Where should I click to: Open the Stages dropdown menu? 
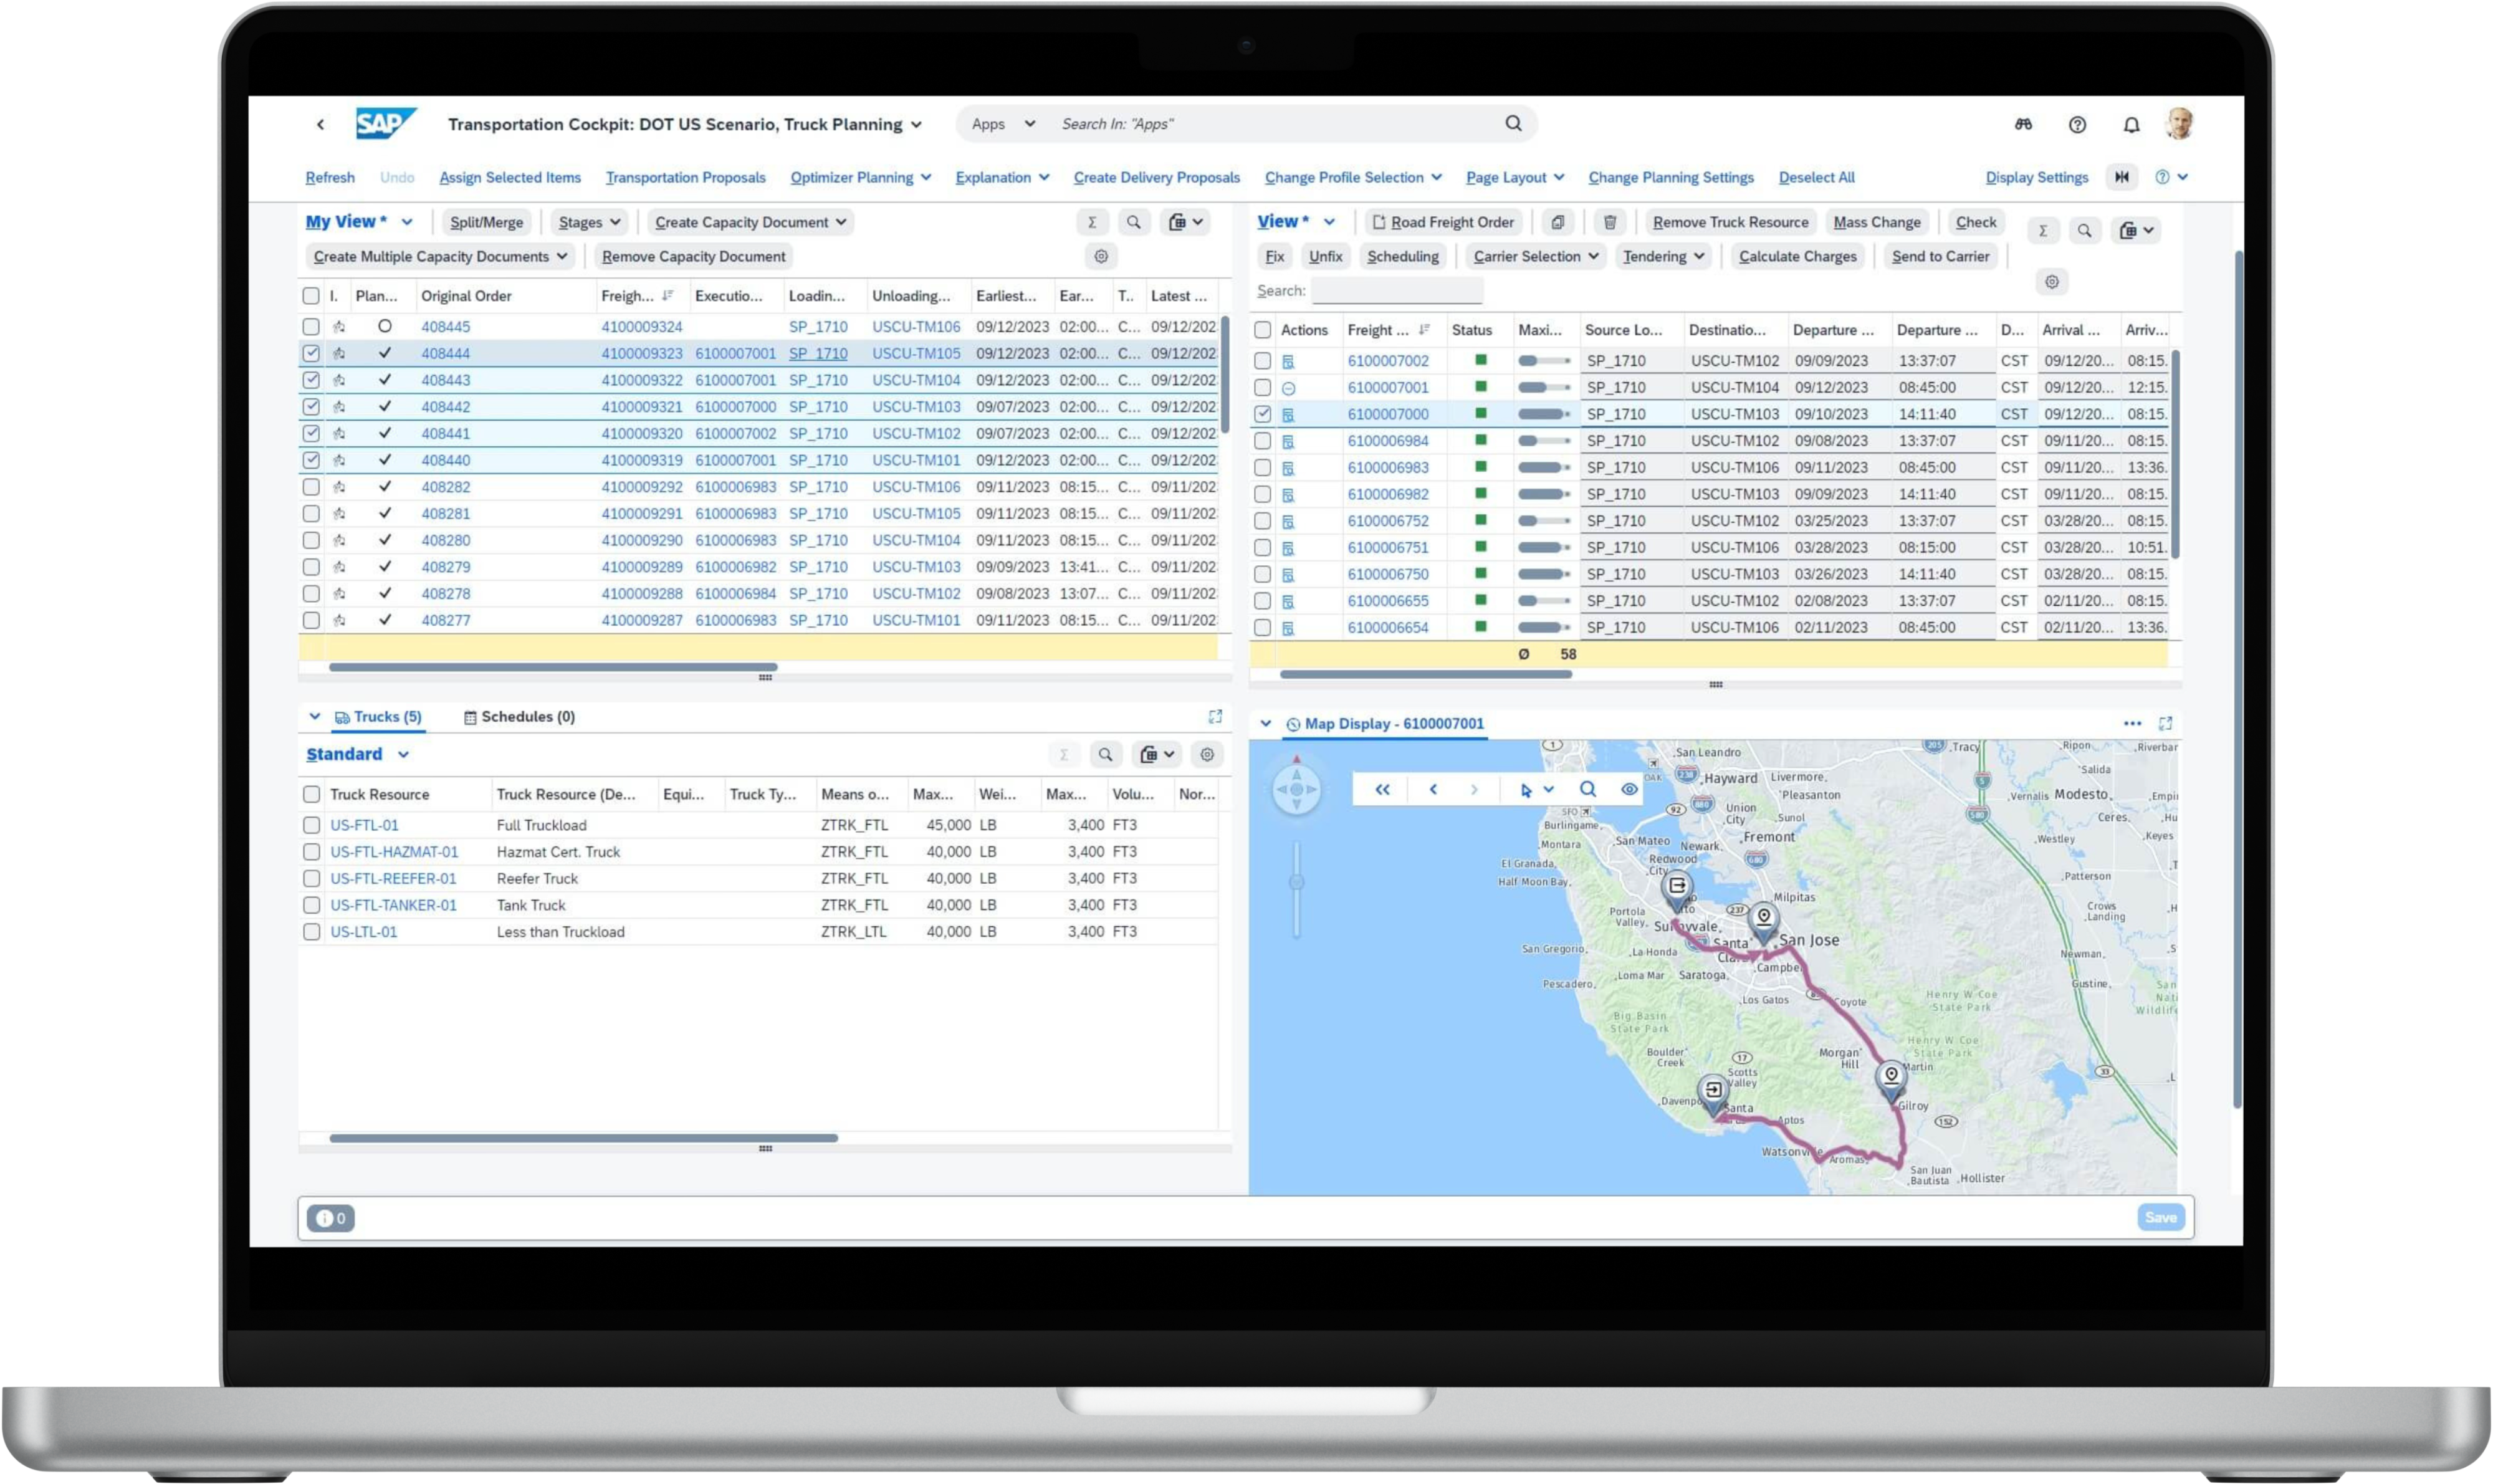point(589,222)
